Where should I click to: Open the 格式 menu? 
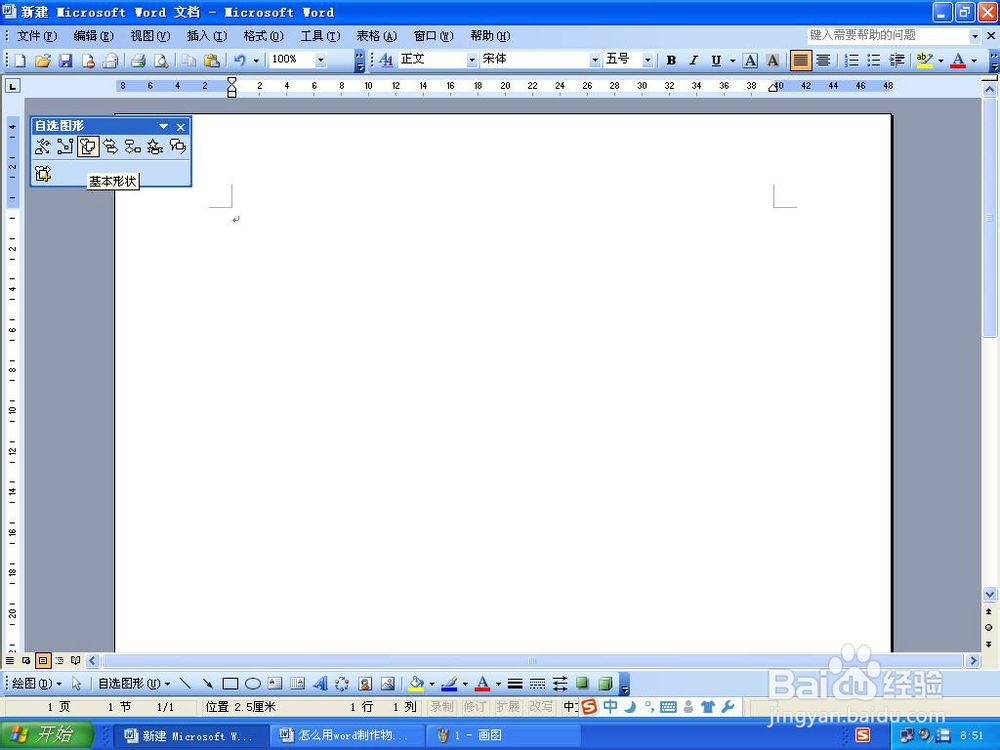click(x=263, y=36)
